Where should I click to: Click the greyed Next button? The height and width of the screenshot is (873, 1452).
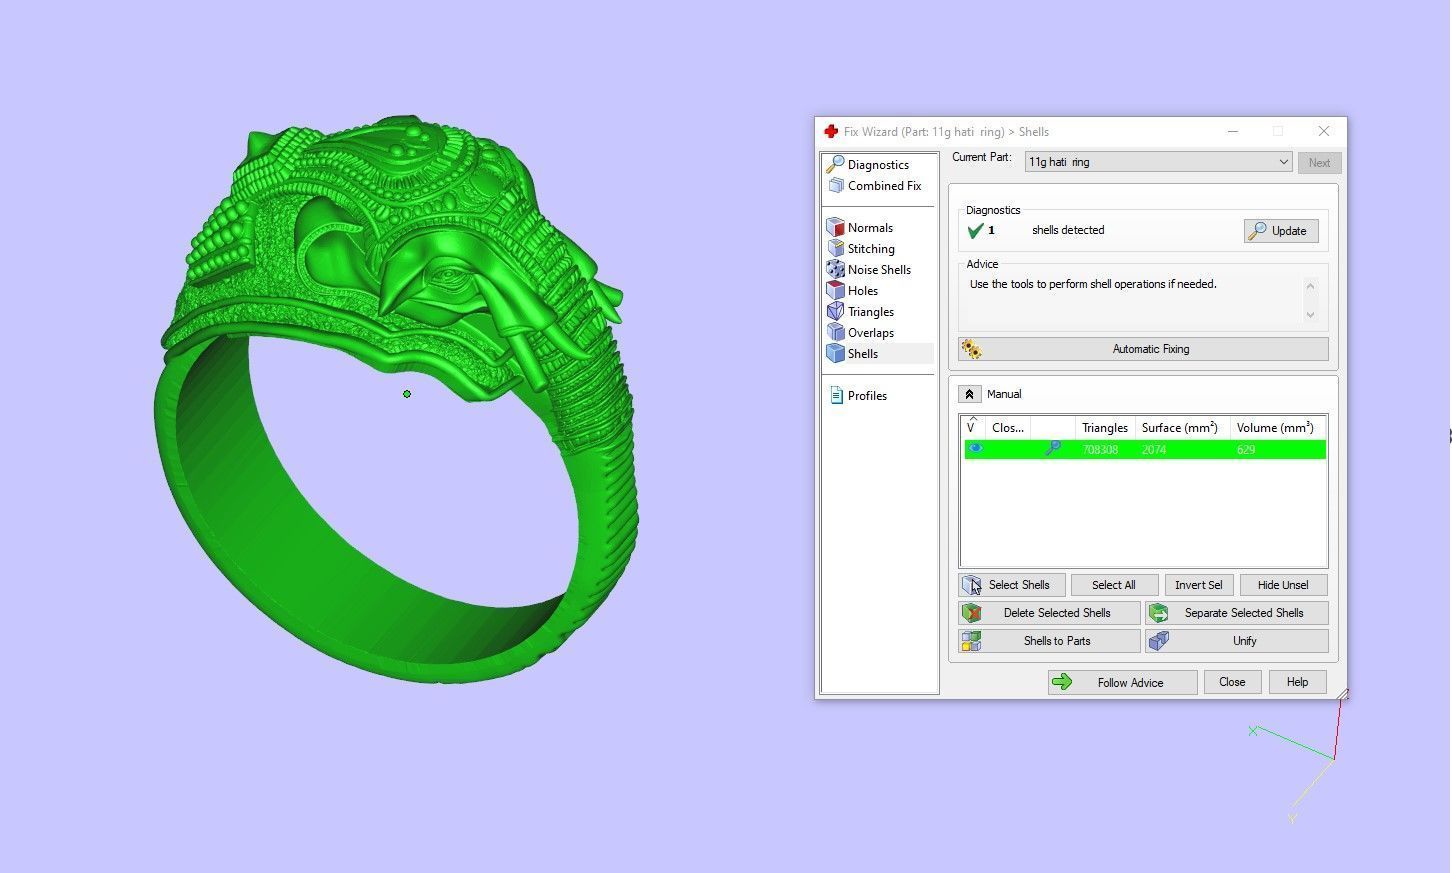point(1319,163)
